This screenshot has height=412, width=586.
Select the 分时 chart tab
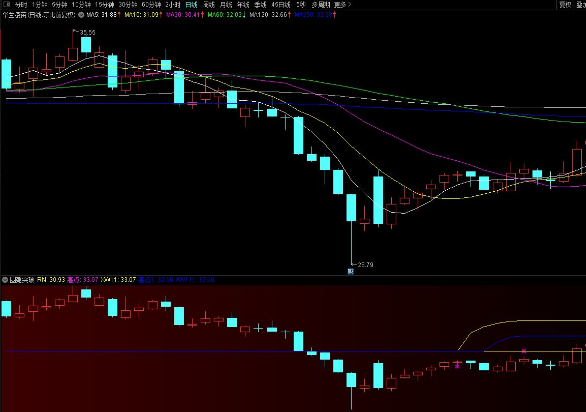pyautogui.click(x=21, y=4)
